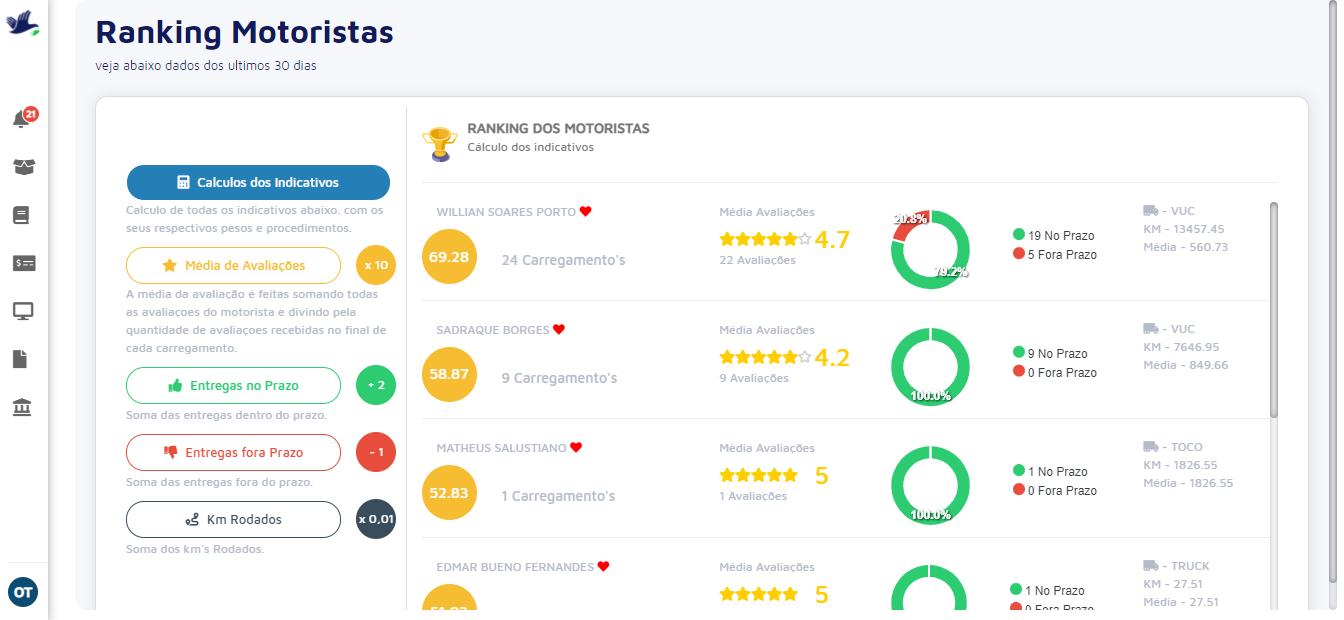Click Km Rodados button
Viewport: 1344px width, 620px height.
click(233, 519)
